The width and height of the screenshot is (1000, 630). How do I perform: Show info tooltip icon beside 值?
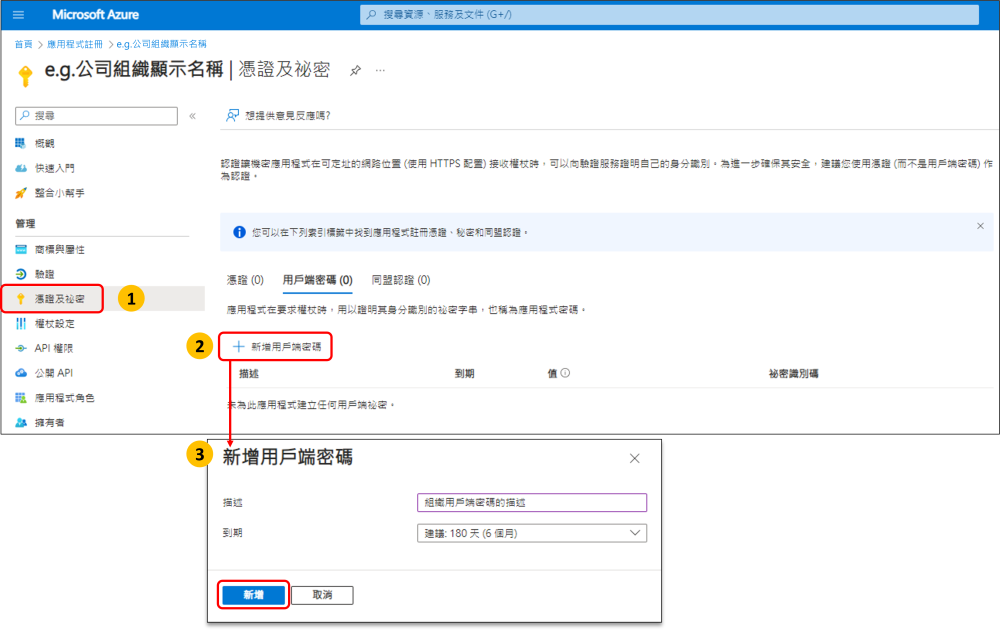(x=565, y=373)
